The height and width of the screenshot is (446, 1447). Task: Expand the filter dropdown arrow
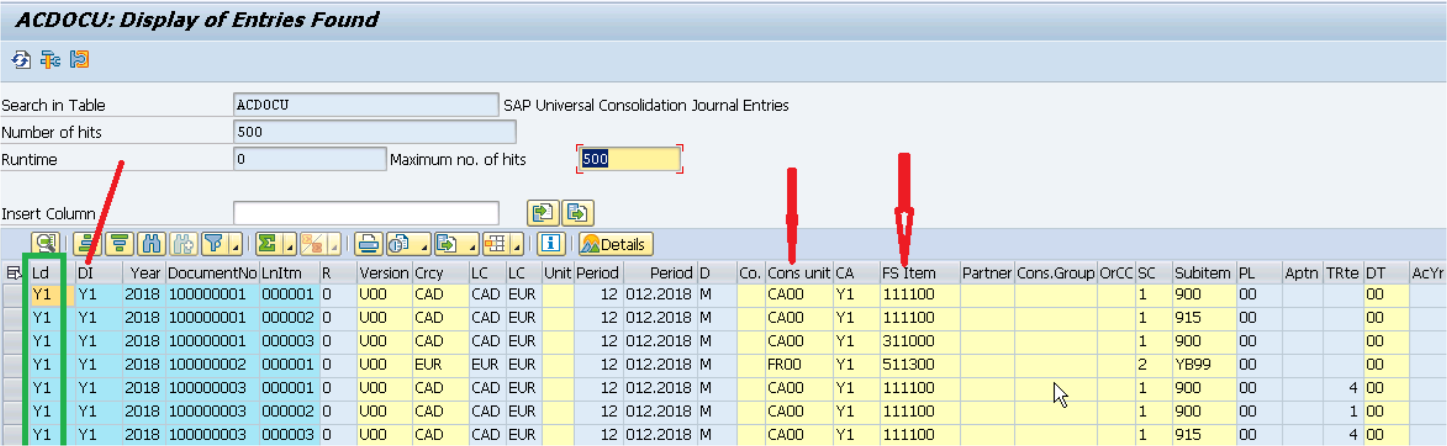click(234, 245)
